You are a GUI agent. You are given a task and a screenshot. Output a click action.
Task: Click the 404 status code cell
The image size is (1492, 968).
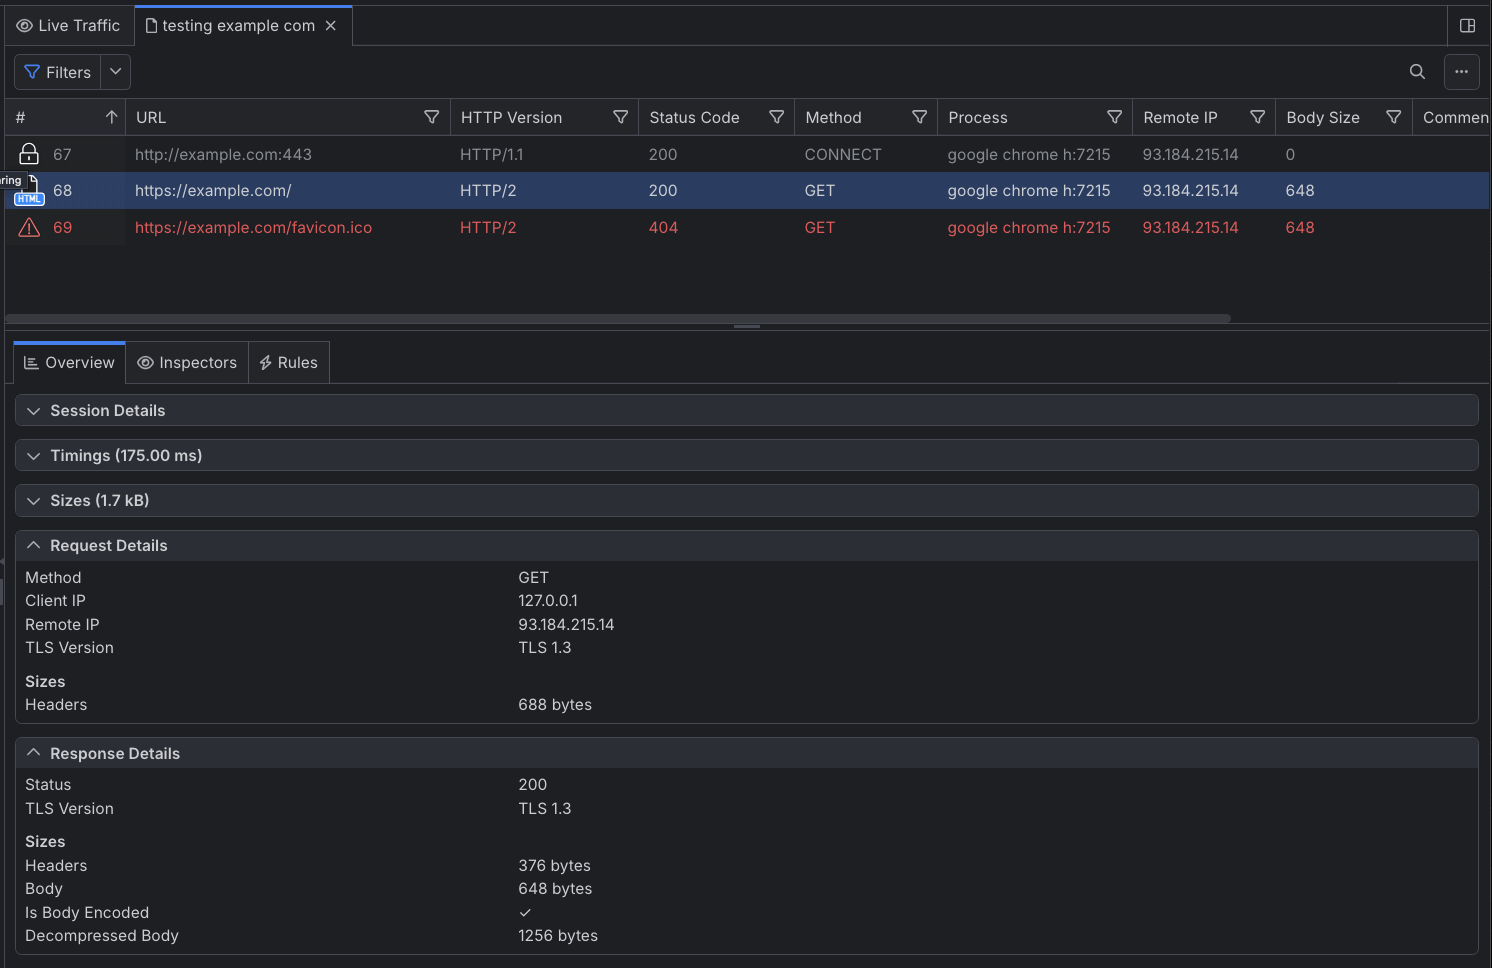tap(663, 228)
